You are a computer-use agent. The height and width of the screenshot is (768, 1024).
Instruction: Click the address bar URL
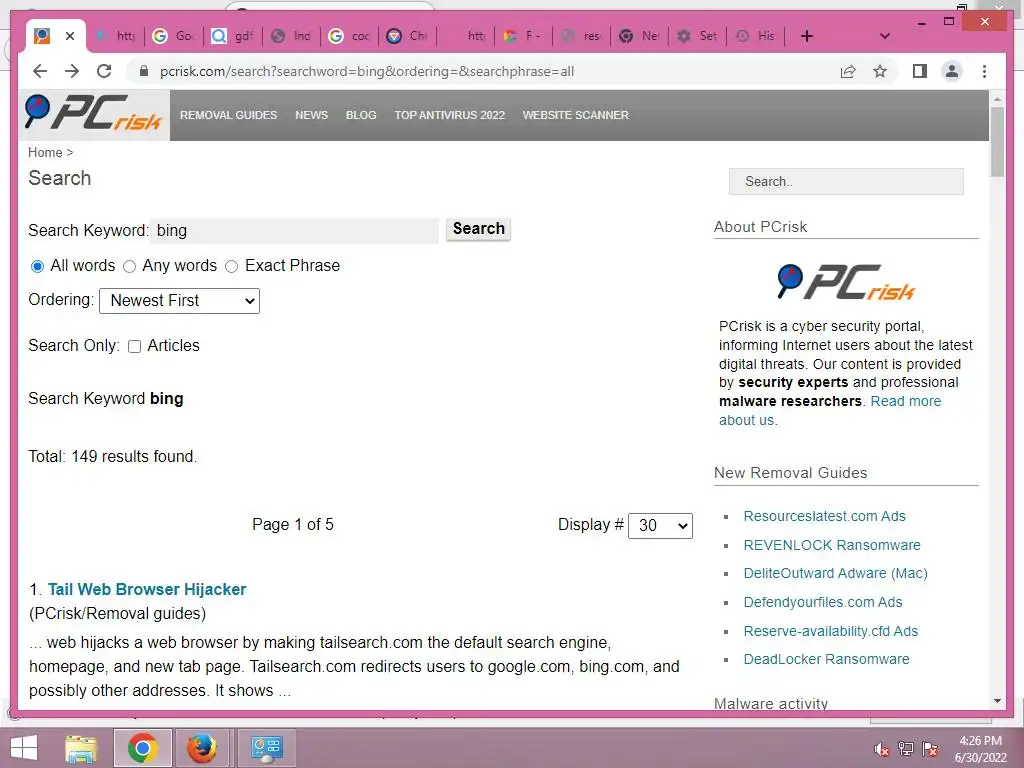click(366, 71)
